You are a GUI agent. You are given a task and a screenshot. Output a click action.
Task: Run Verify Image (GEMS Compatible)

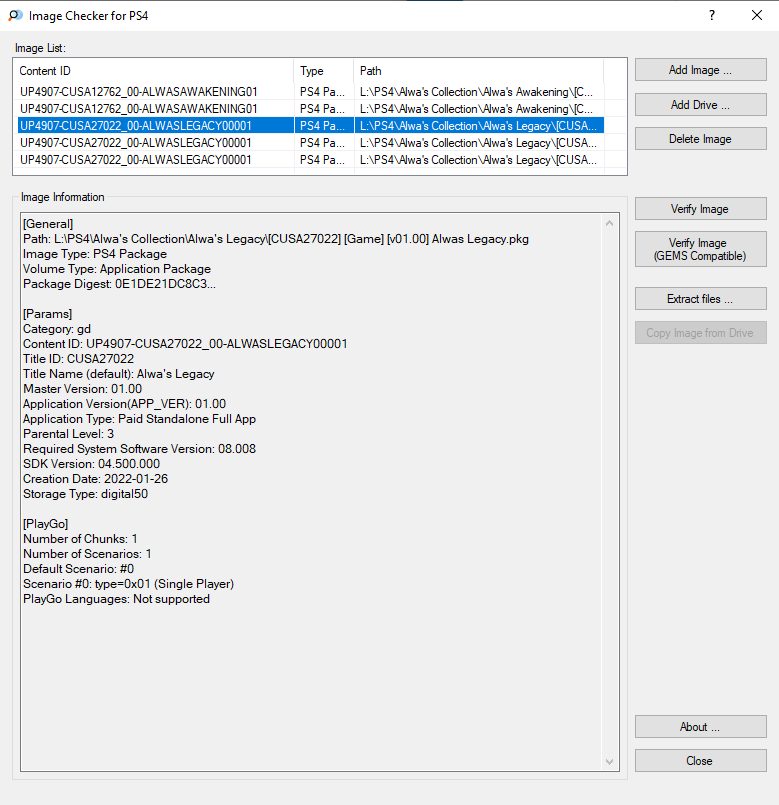pyautogui.click(x=700, y=249)
